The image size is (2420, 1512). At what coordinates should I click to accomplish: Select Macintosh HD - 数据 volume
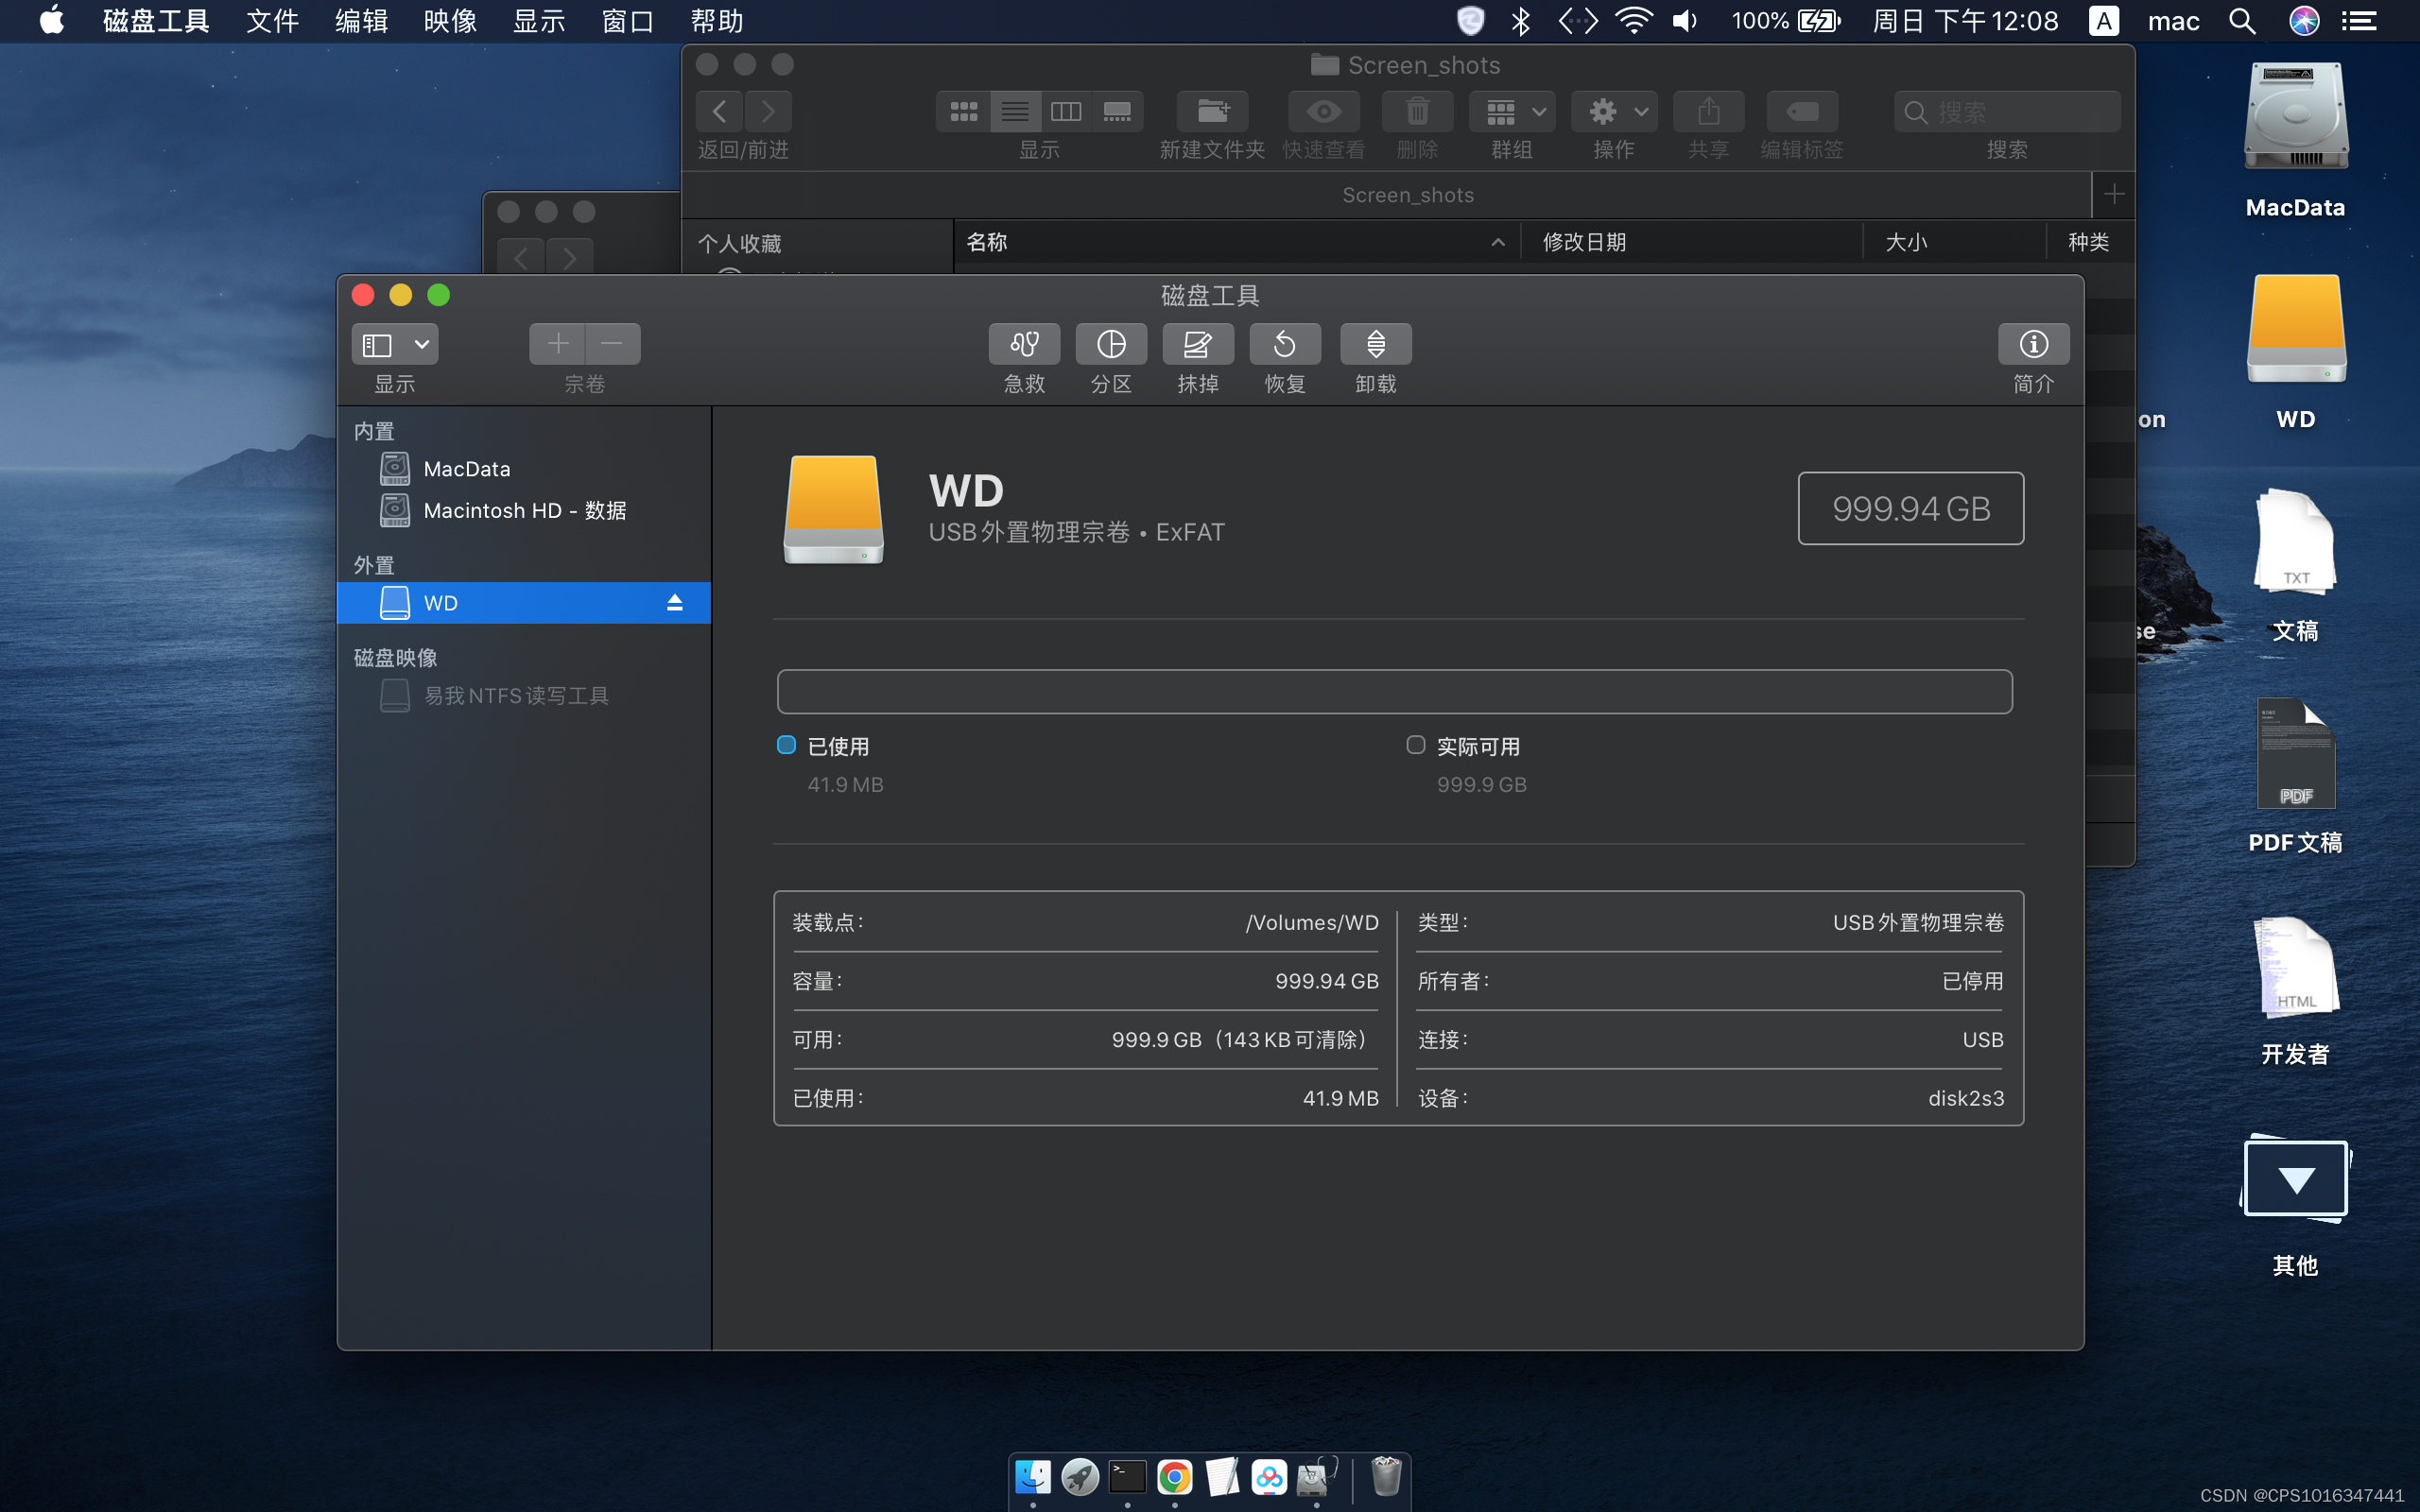pyautogui.click(x=524, y=510)
